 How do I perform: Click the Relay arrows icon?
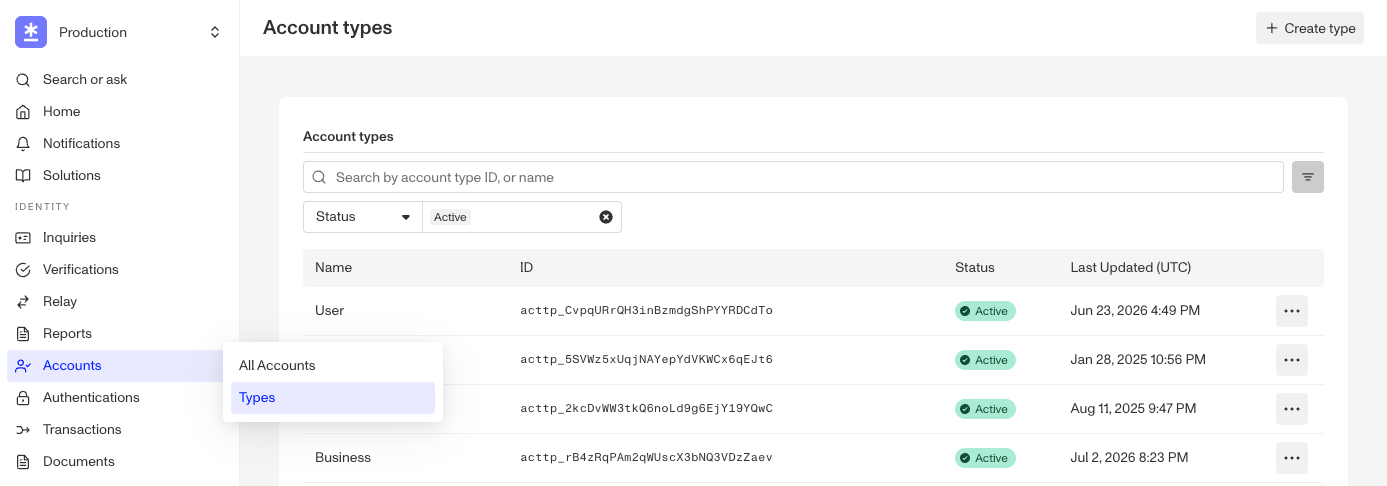pos(23,302)
